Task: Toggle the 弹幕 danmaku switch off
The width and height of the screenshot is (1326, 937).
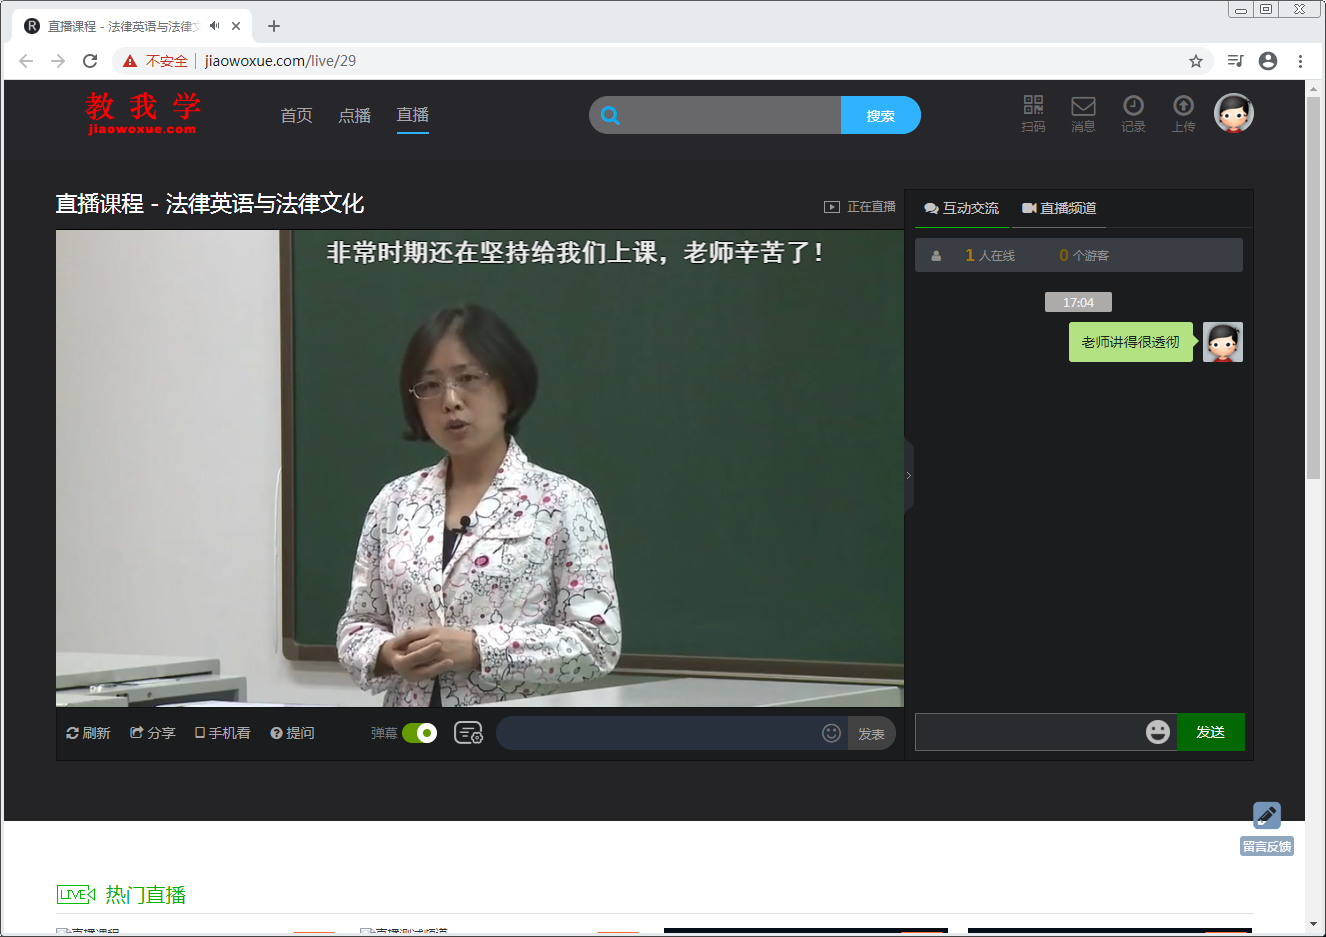Action: pyautogui.click(x=419, y=733)
